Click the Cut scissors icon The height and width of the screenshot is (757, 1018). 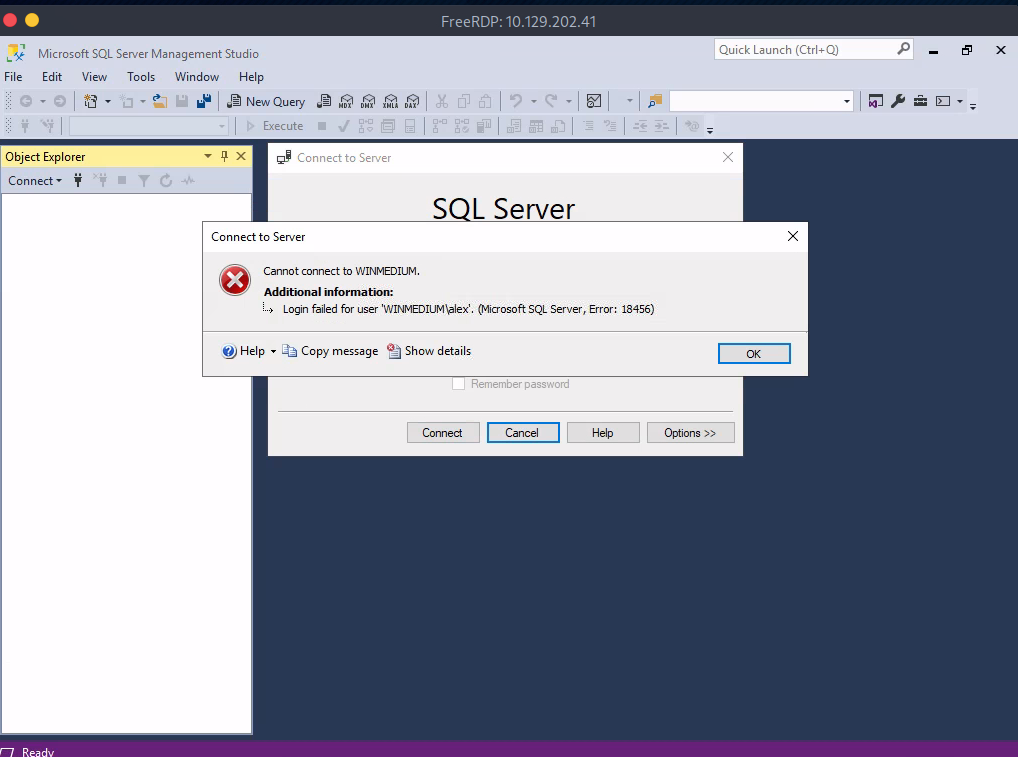[x=442, y=101]
